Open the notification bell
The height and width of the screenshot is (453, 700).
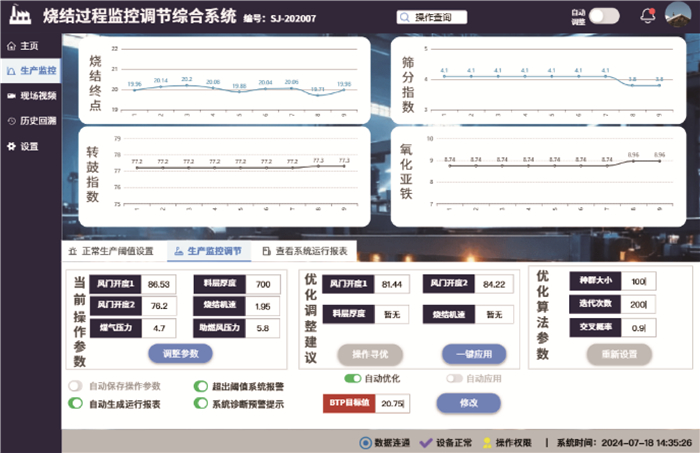pyautogui.click(x=648, y=16)
